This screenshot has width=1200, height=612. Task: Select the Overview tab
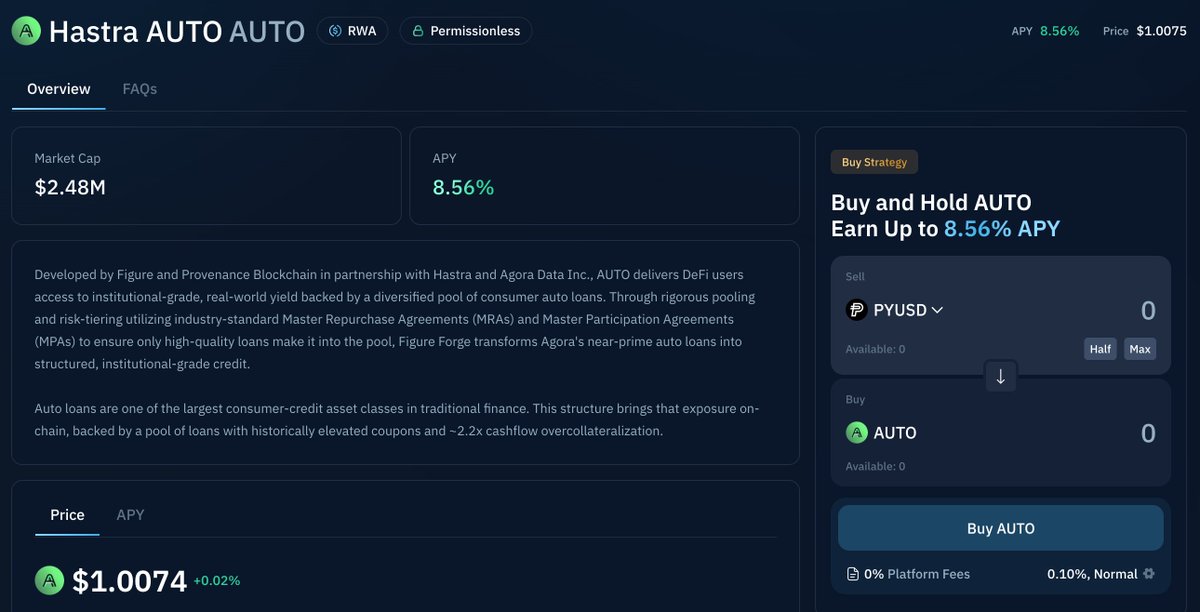[59, 89]
